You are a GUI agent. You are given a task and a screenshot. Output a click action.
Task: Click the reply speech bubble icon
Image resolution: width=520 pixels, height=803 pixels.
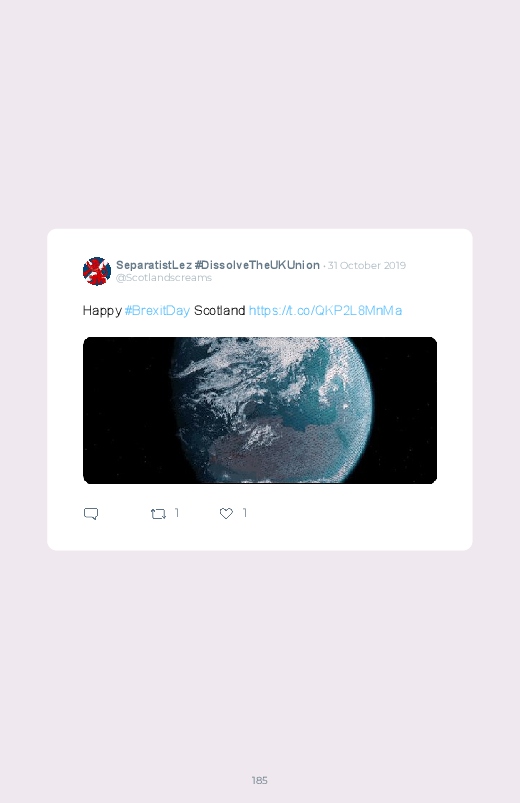click(x=91, y=514)
